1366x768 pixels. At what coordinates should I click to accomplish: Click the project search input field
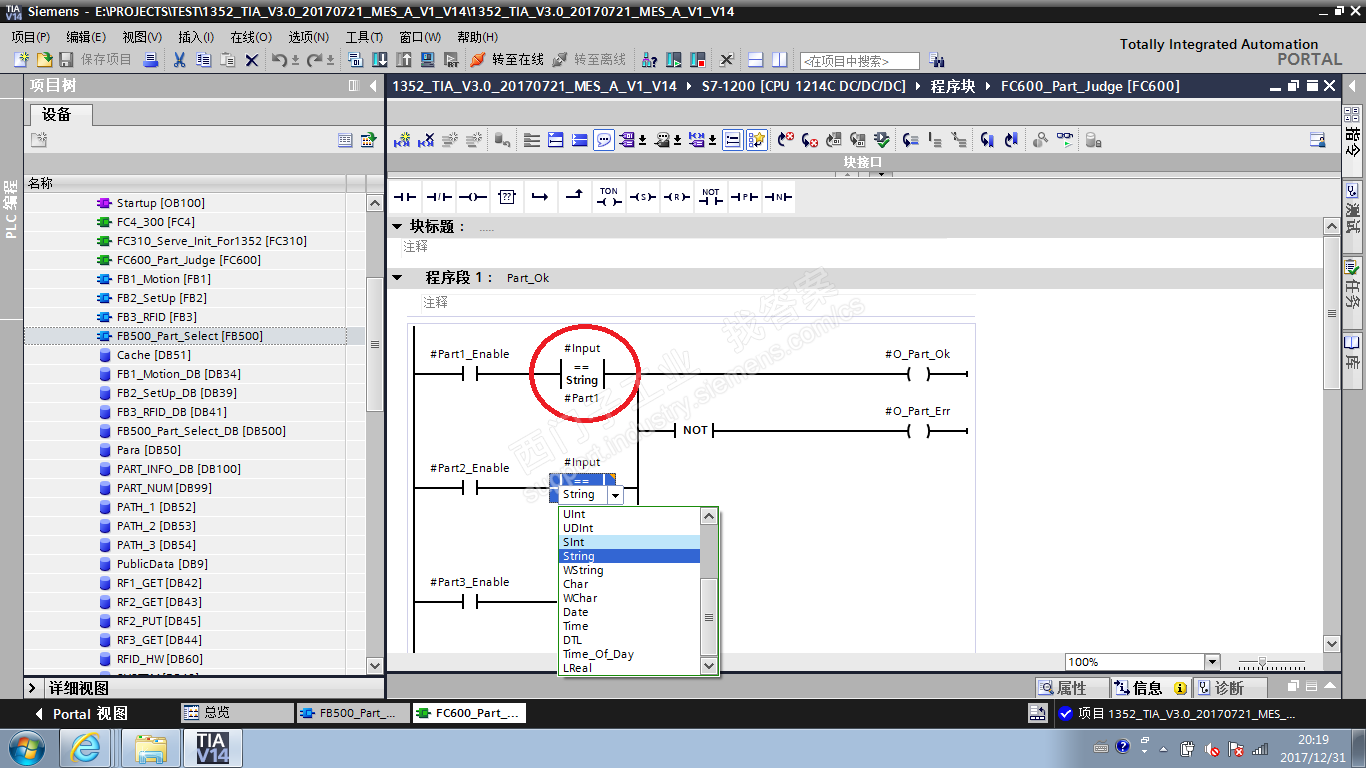859,61
